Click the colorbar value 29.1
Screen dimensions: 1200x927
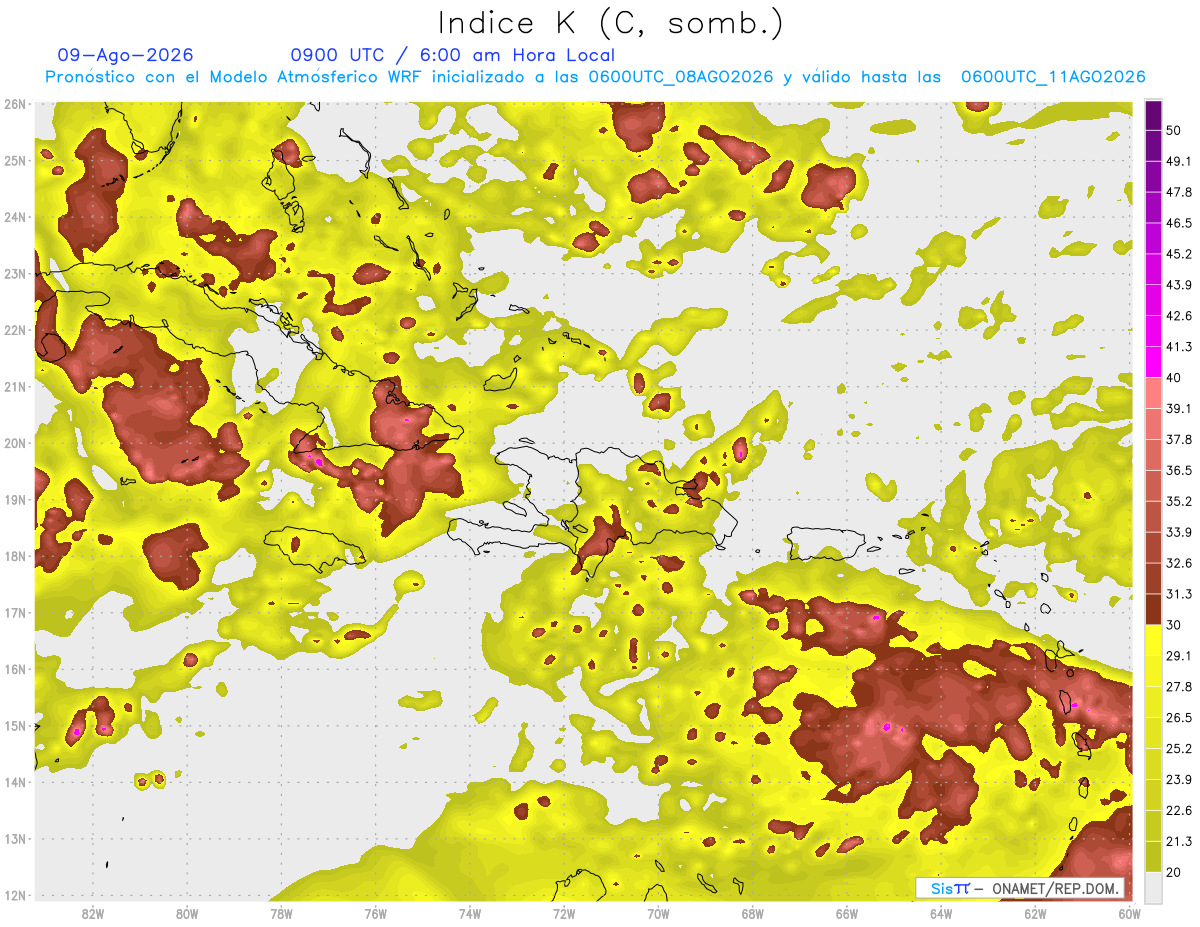pyautogui.click(x=1178, y=656)
